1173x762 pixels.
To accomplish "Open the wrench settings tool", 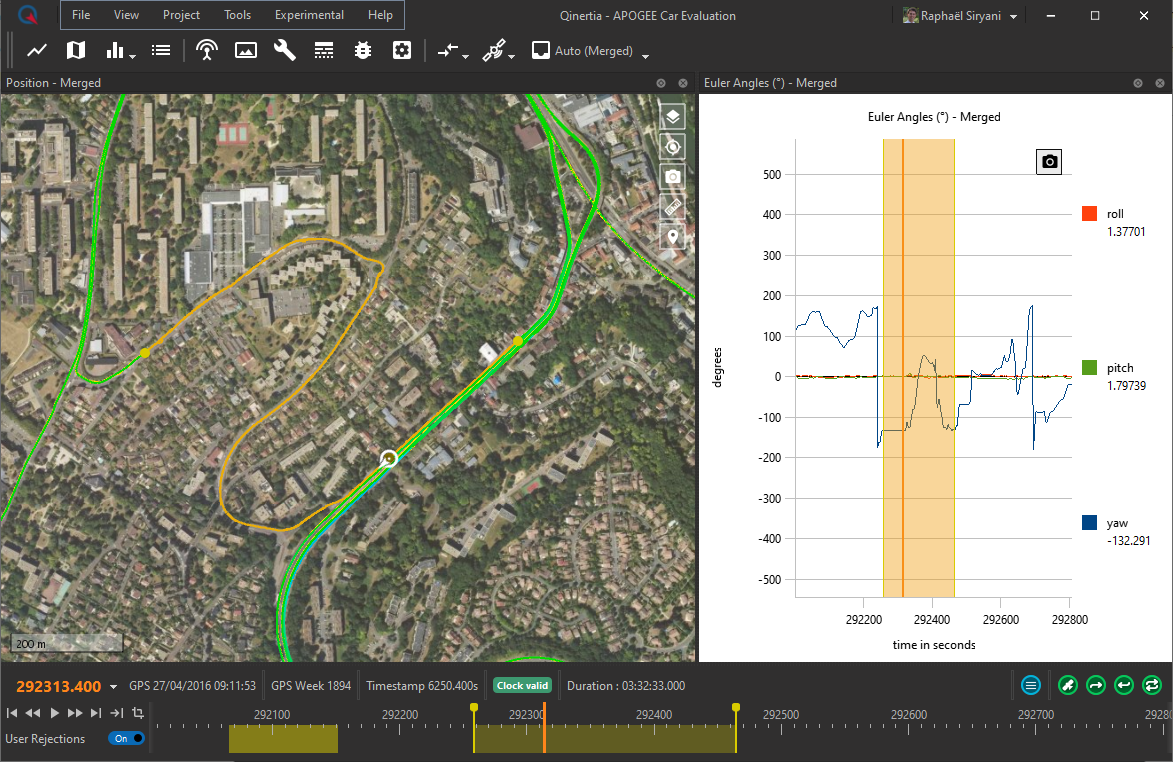I will coord(285,50).
